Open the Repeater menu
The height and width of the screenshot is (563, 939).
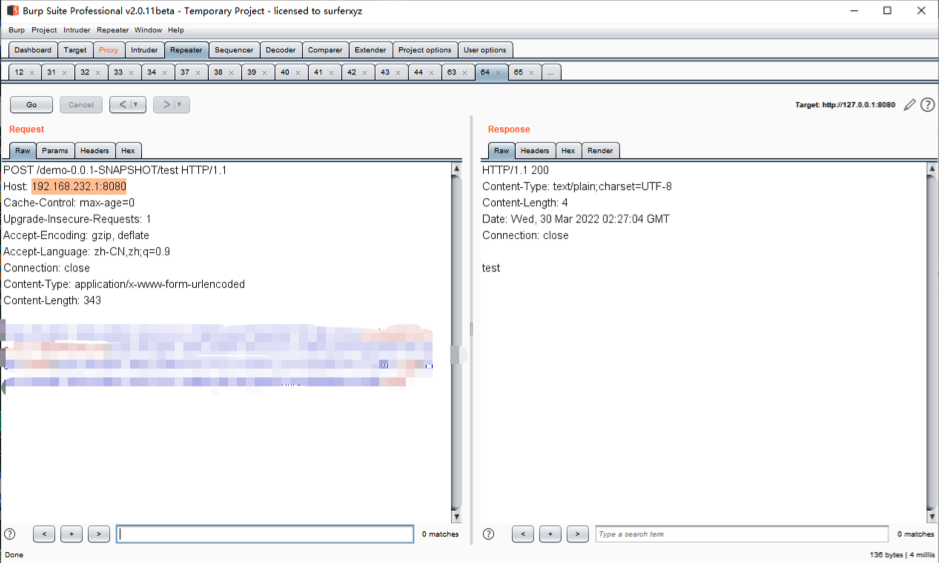pyautogui.click(x=113, y=30)
